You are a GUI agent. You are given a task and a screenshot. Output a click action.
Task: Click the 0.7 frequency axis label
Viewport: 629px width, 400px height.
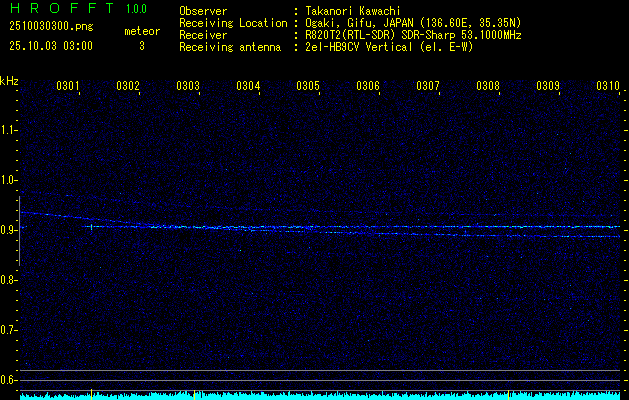pos(9,330)
